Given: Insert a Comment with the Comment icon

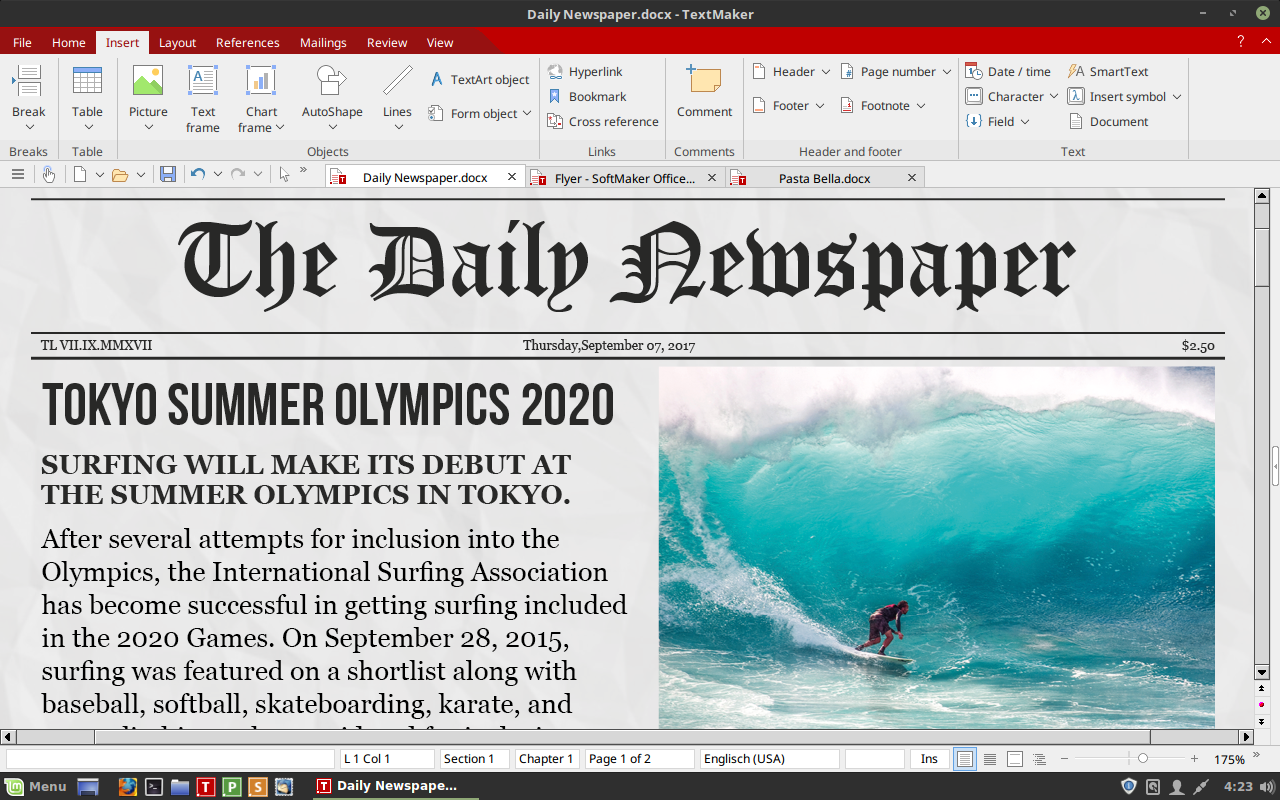Looking at the screenshot, I should point(704,92).
